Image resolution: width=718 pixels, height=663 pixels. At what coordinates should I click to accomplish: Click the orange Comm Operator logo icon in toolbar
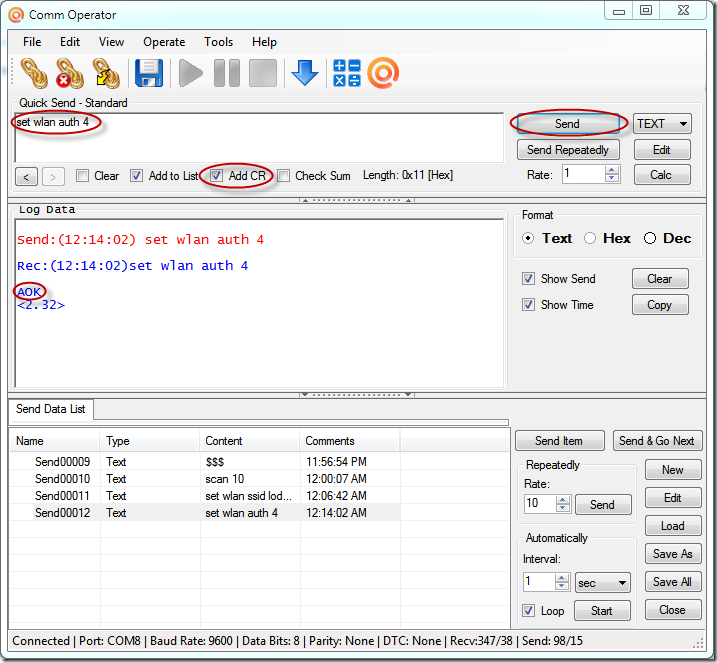coord(383,73)
